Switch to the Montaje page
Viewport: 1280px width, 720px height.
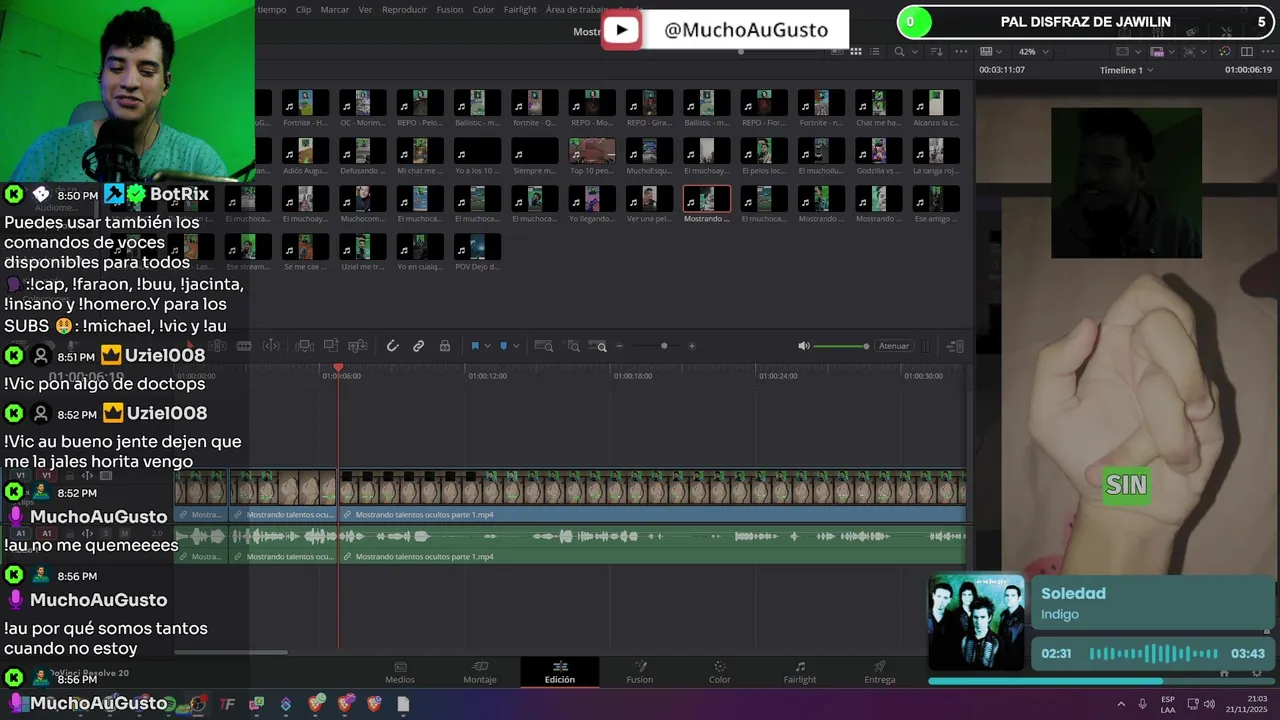[x=480, y=672]
